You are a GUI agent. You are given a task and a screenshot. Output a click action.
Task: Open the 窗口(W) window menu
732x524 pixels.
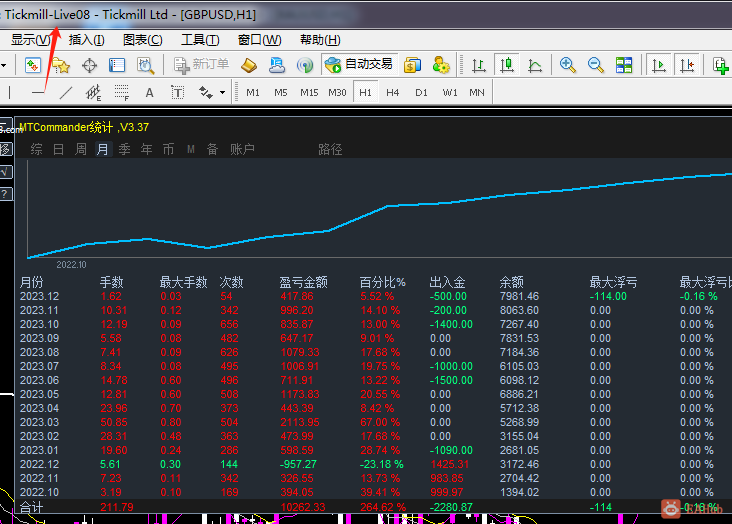tap(259, 40)
